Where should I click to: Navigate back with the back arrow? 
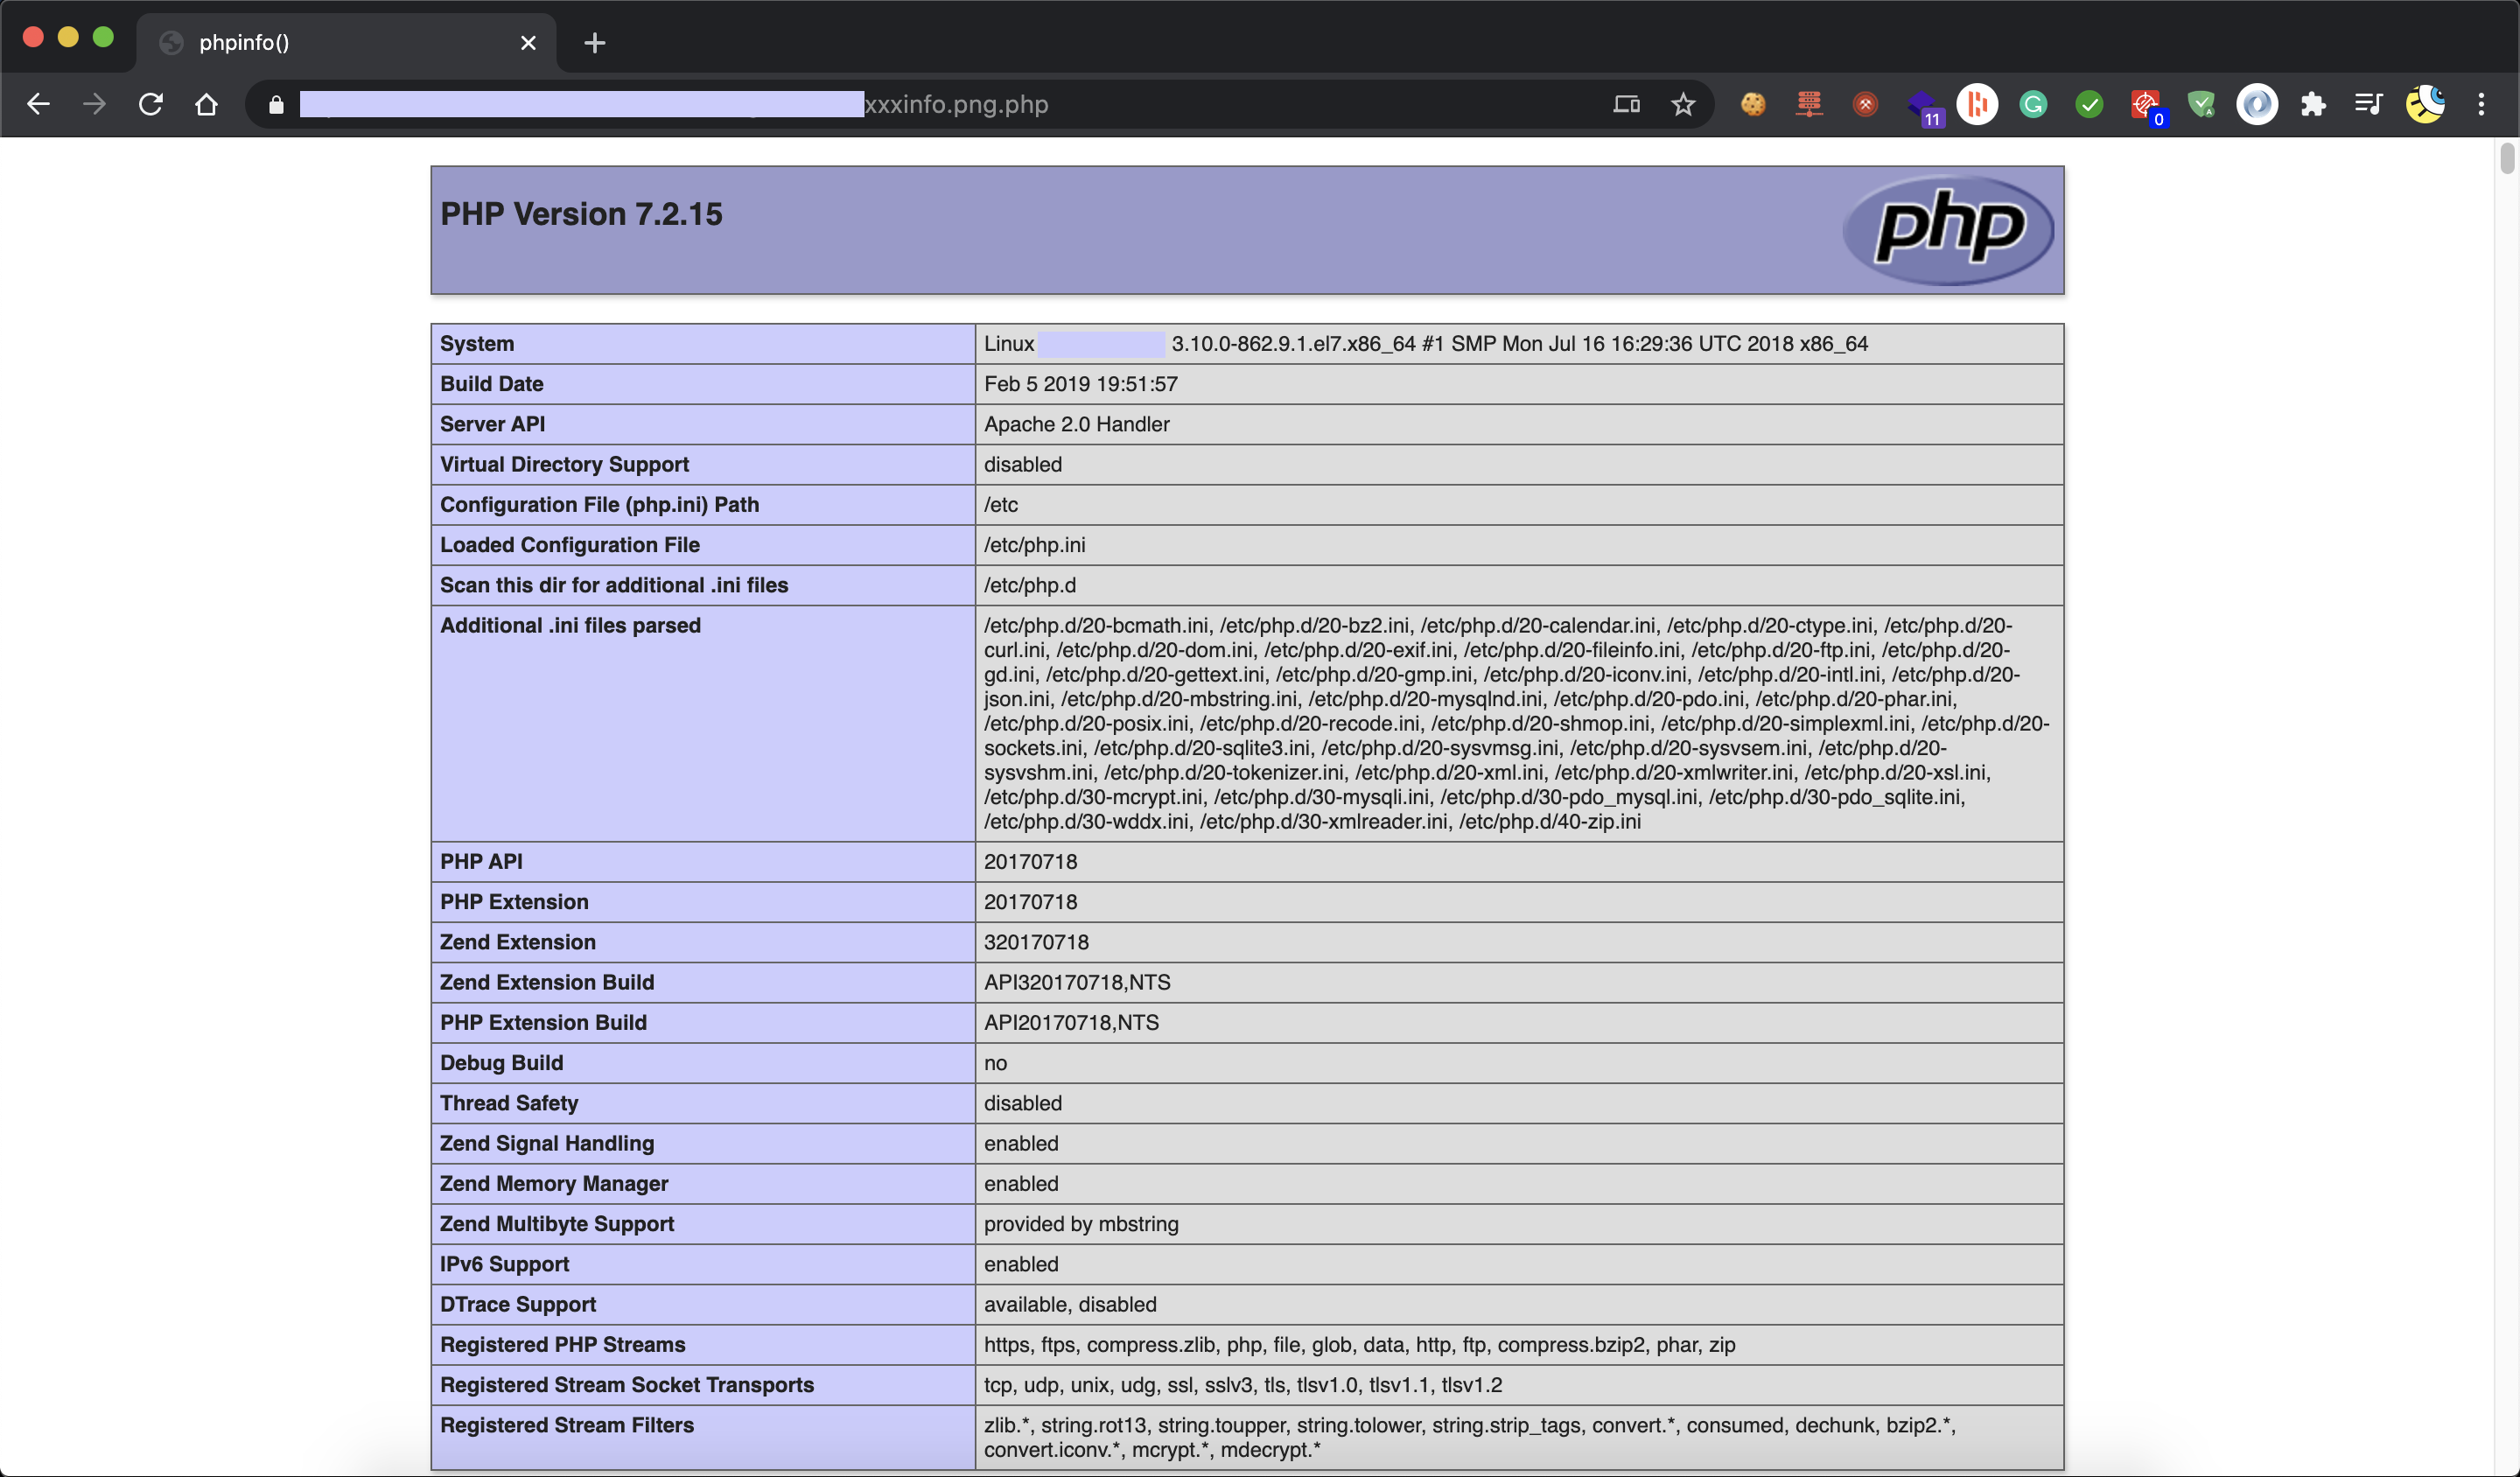click(x=38, y=104)
